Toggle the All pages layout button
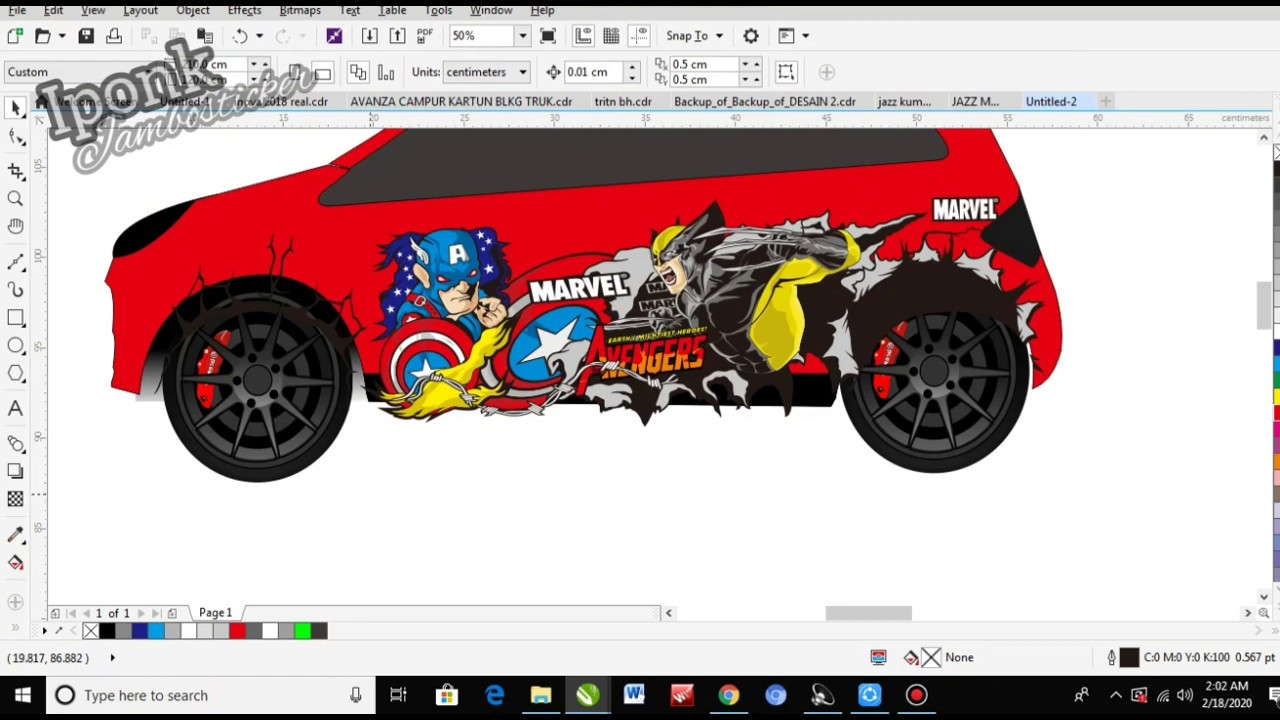Viewport: 1280px width, 720px height. (358, 72)
